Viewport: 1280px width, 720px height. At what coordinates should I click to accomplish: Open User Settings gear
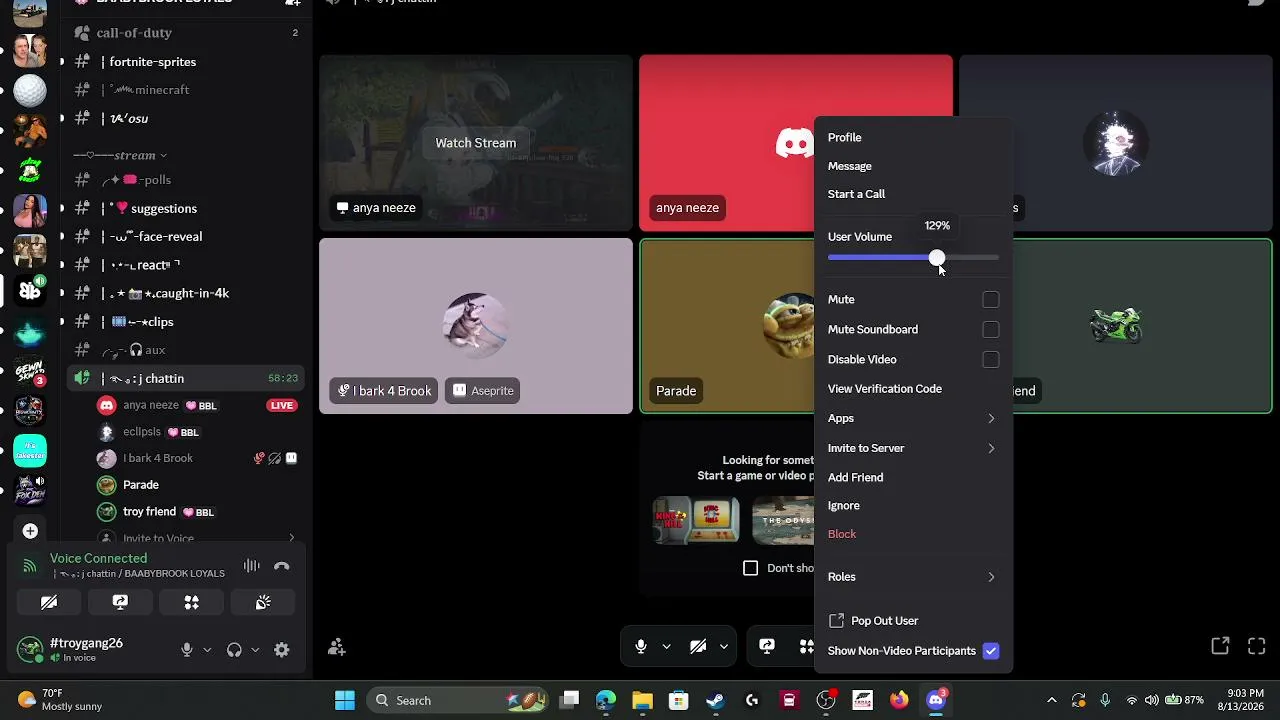282,650
